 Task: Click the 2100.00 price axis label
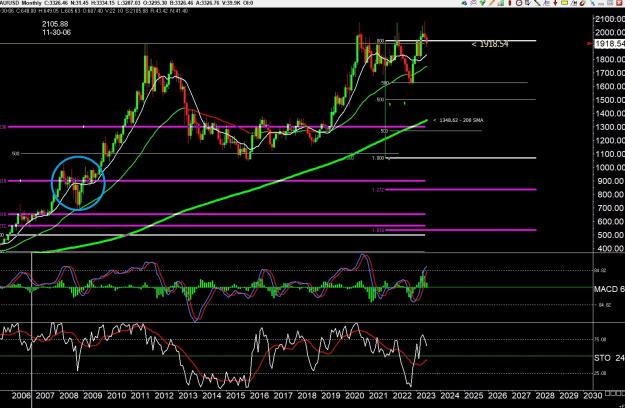609,19
